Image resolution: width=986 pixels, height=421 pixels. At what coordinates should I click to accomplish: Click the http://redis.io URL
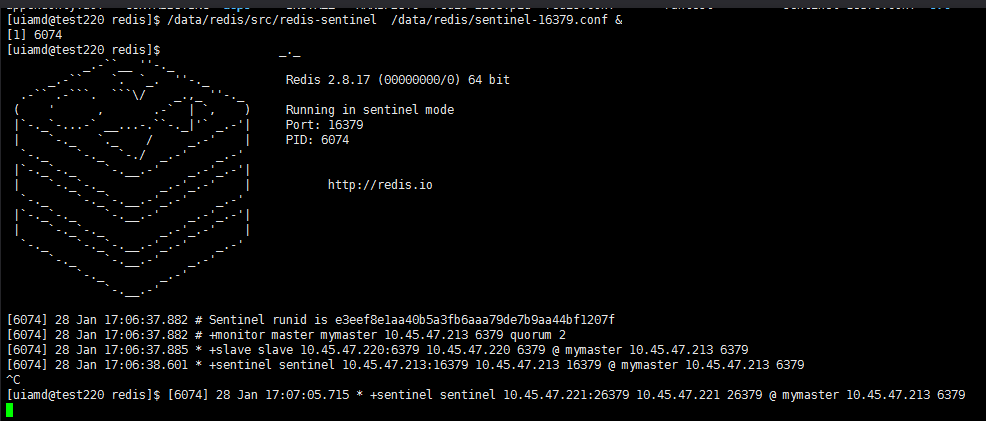tap(380, 185)
